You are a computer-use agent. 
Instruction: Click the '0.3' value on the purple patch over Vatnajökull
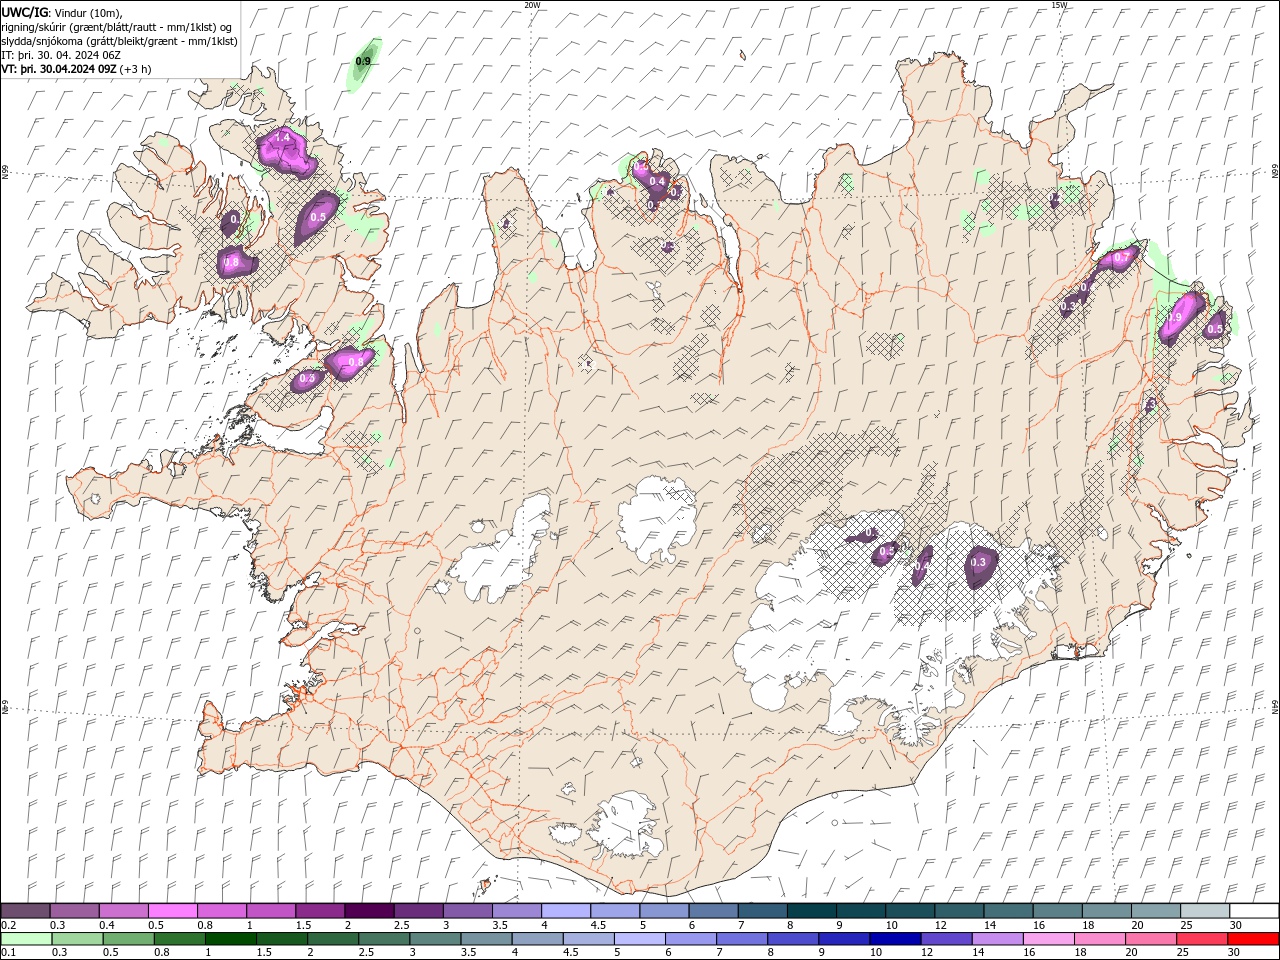point(978,563)
